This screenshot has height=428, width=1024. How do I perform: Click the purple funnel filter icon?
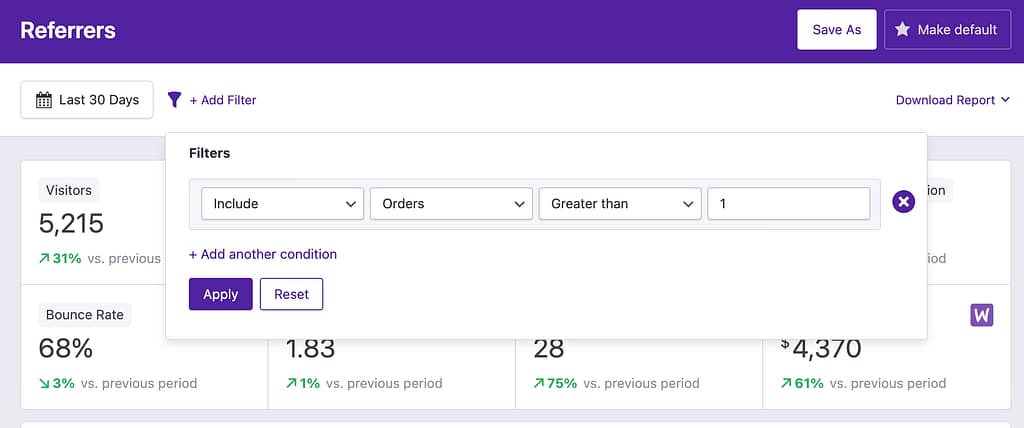click(174, 99)
